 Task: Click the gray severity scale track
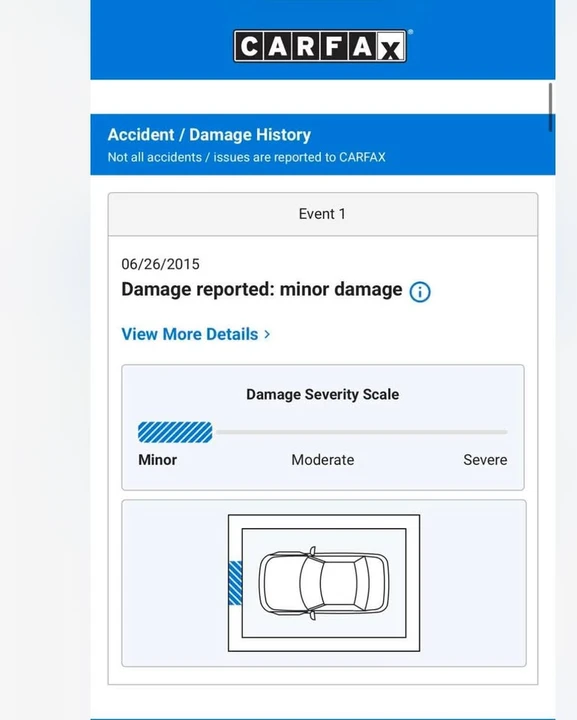tap(362, 432)
